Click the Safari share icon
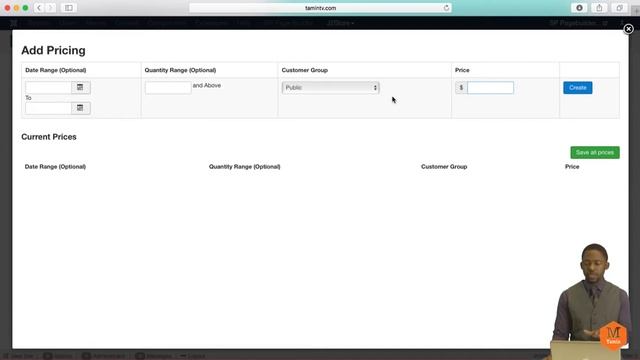The width and height of the screenshot is (640, 360). (x=599, y=8)
